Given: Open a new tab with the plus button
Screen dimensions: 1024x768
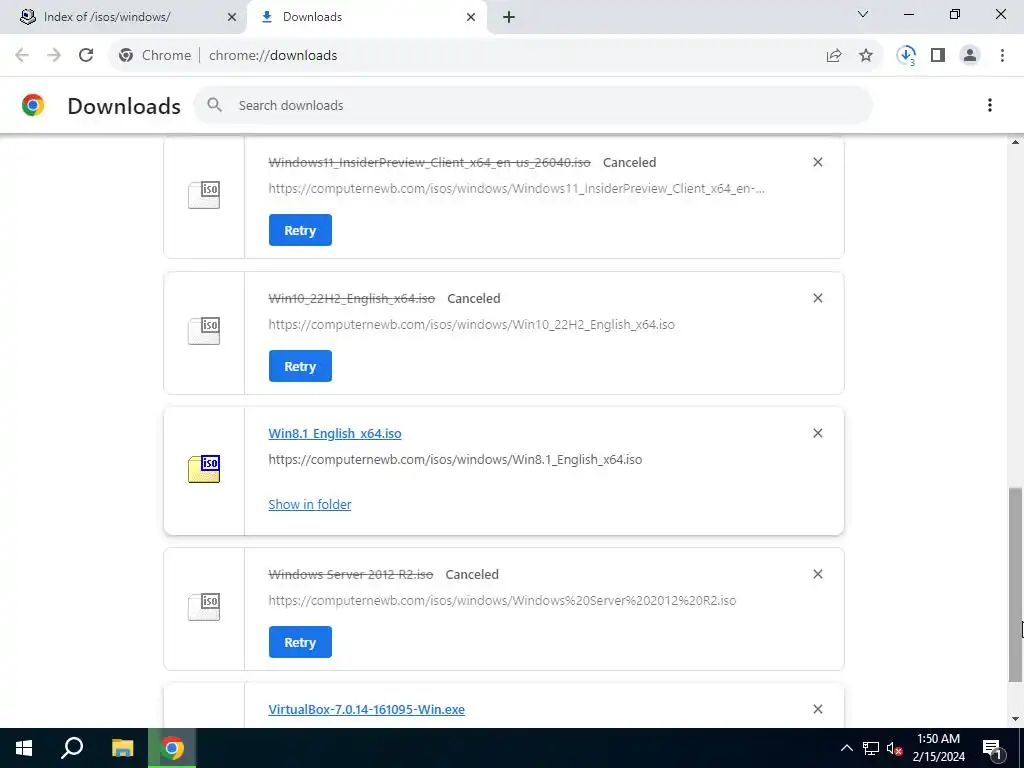Looking at the screenshot, I should coord(509,17).
